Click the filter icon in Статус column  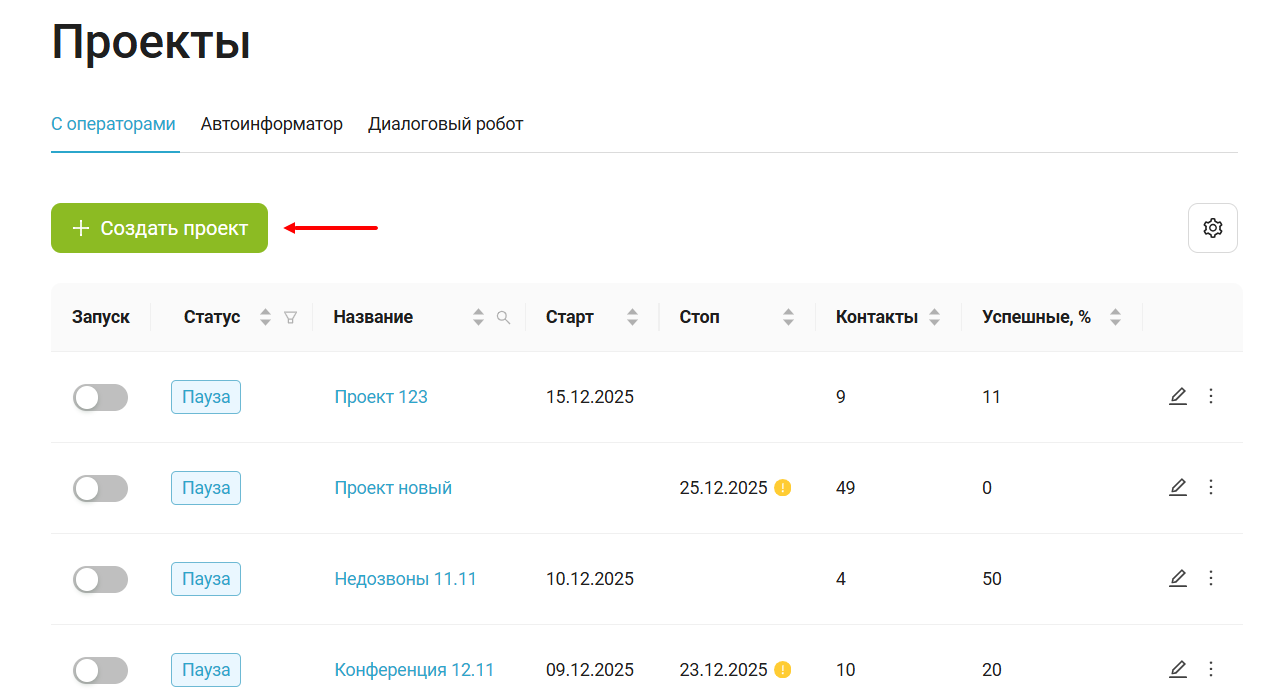coord(291,317)
